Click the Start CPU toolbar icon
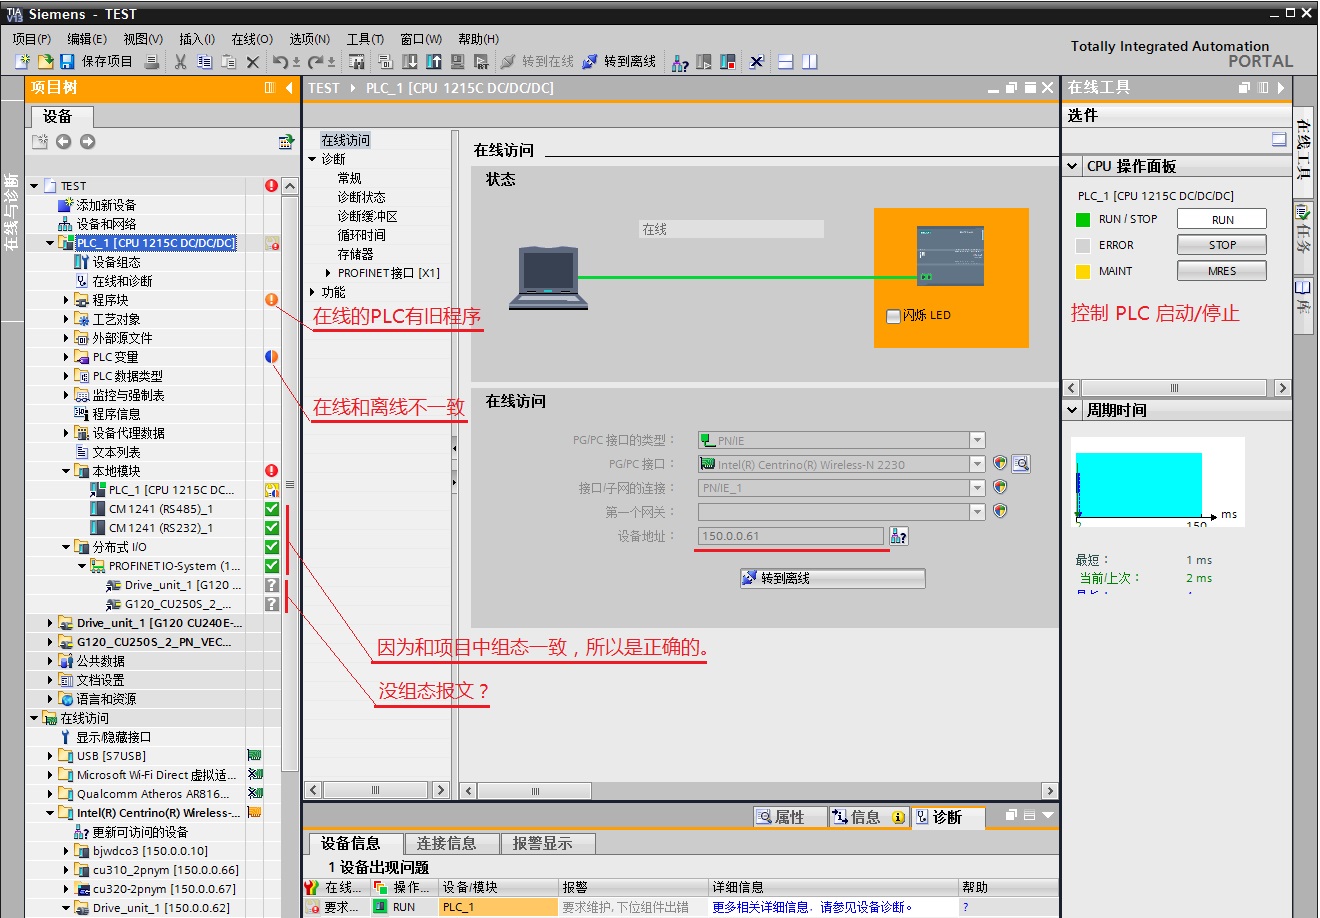Viewport: 1320px width, 918px height. coord(704,62)
